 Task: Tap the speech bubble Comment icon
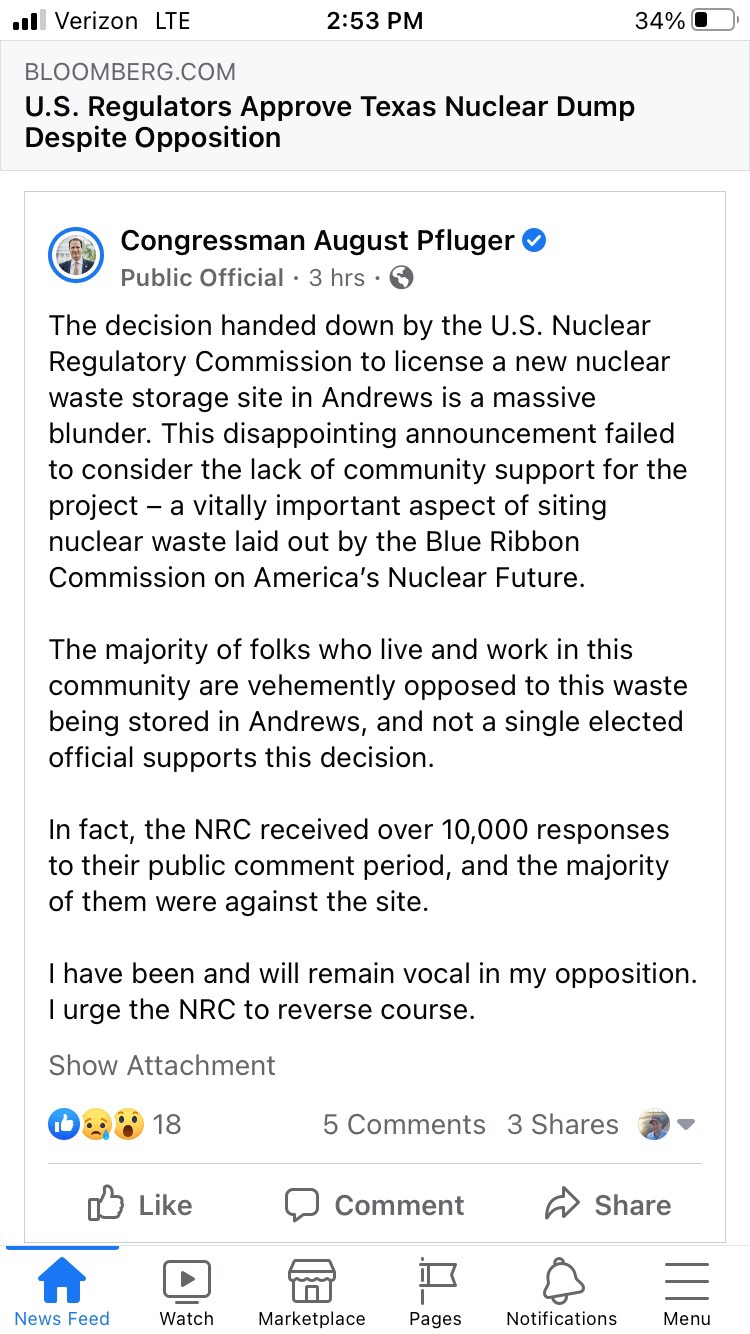coord(302,1204)
